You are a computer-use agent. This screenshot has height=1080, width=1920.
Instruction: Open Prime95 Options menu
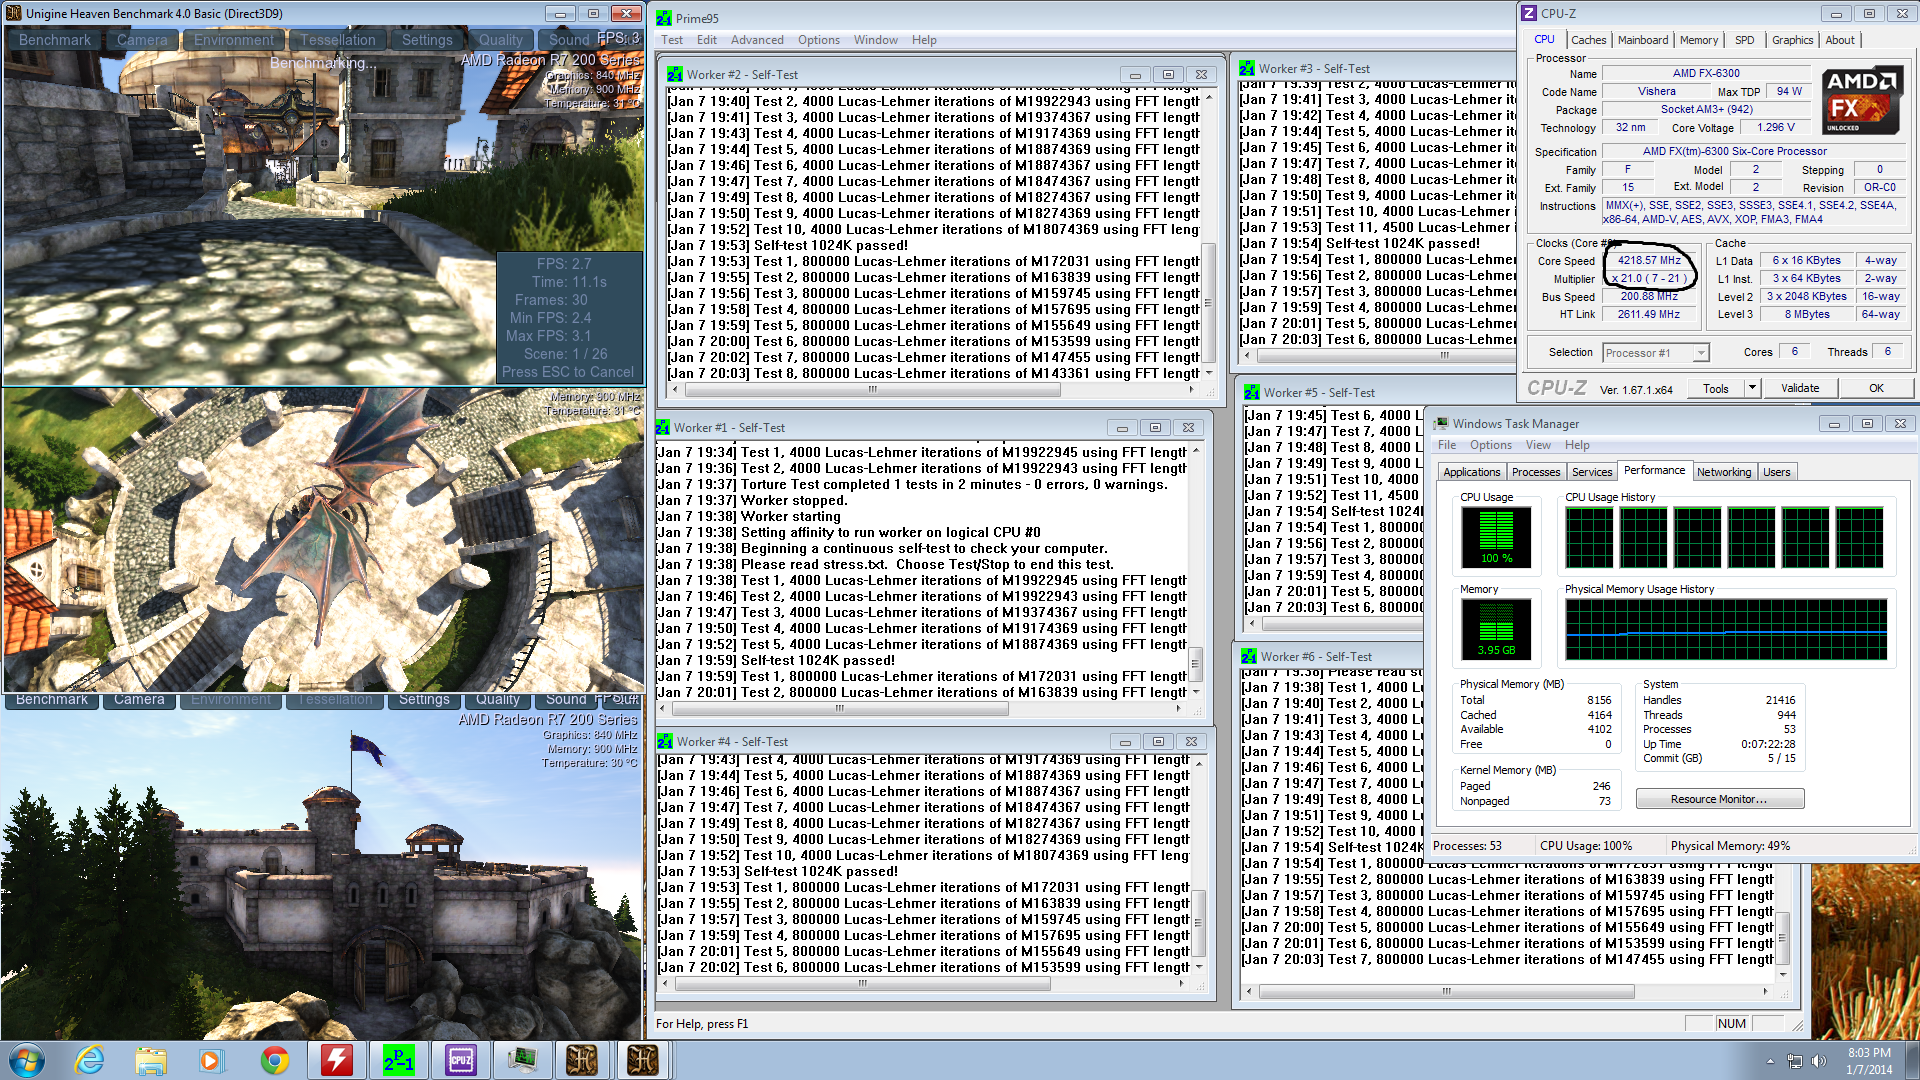819,40
